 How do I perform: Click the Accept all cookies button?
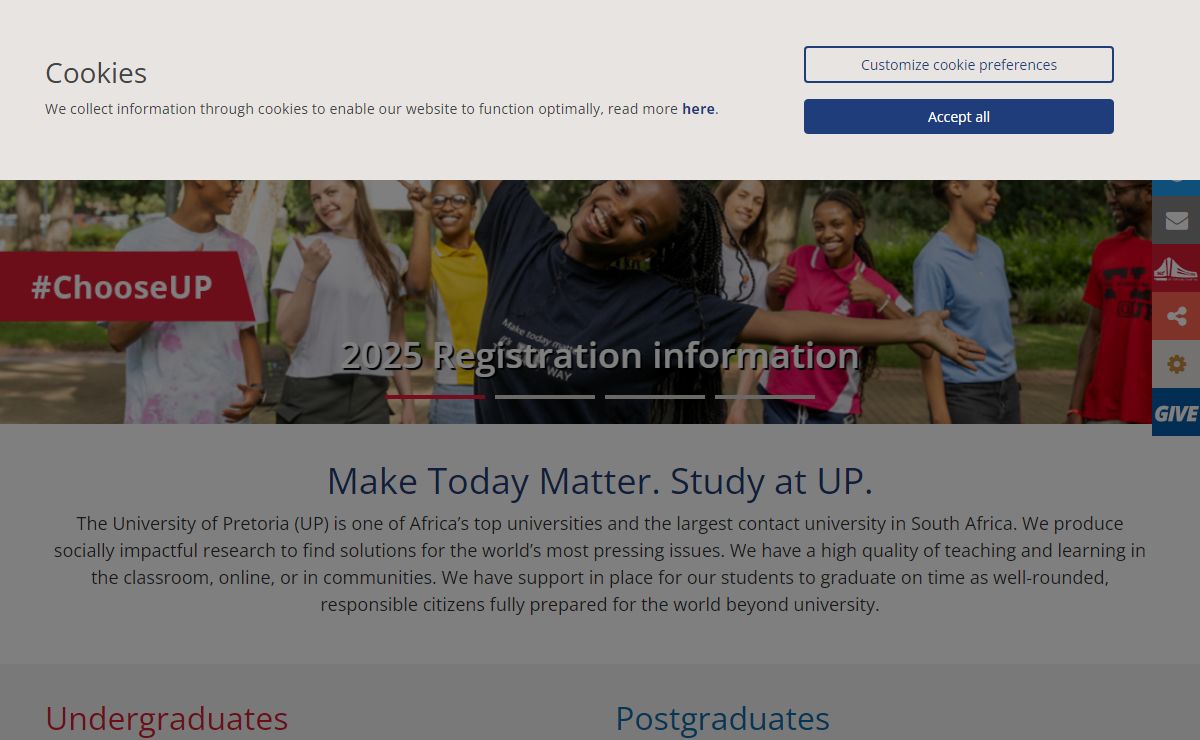958,116
